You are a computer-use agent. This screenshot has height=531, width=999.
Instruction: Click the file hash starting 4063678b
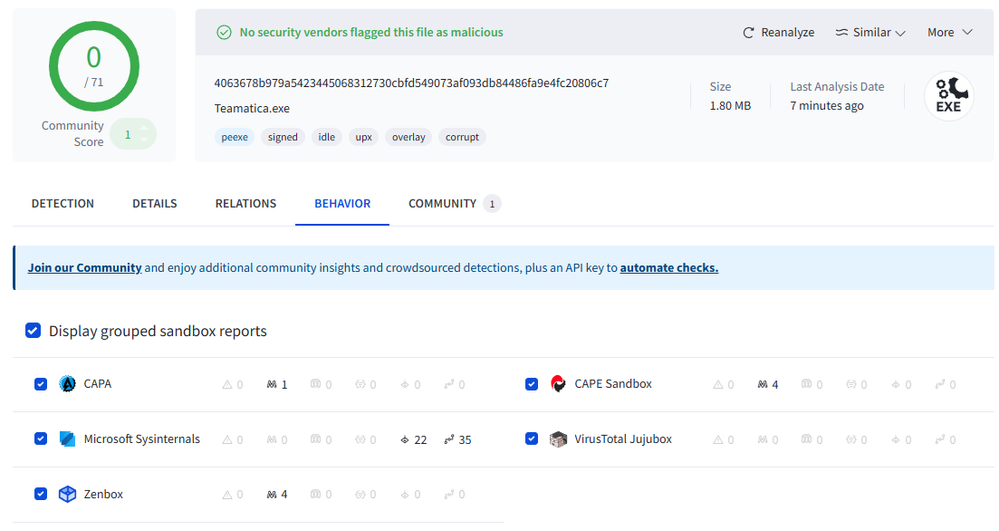click(412, 83)
